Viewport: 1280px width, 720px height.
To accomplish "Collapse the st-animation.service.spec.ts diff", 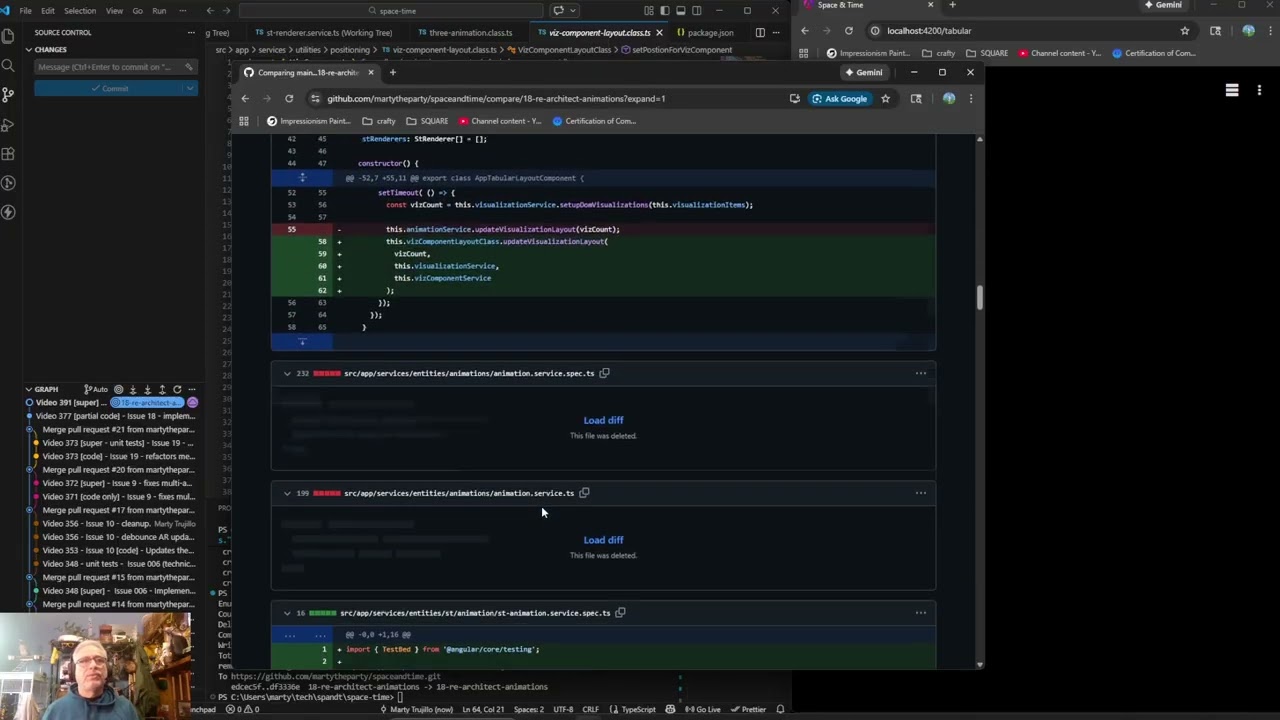I will pyautogui.click(x=287, y=613).
